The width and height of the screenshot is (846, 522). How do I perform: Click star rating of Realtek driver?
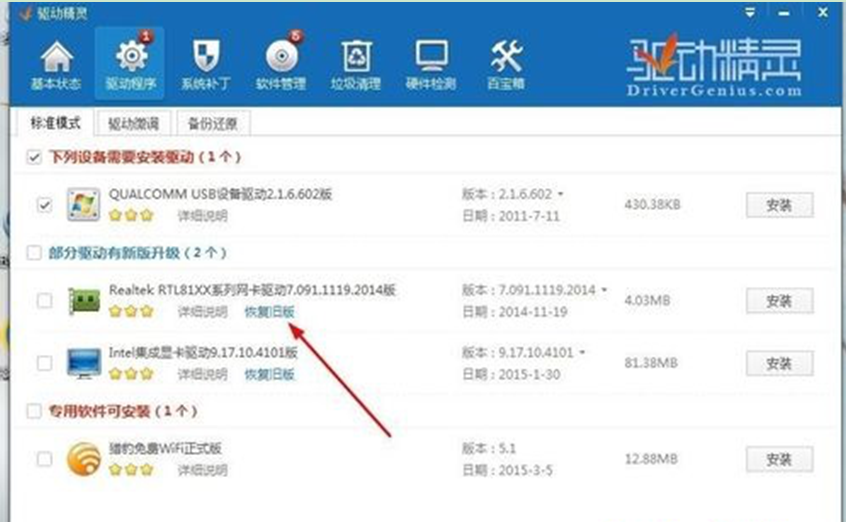click(x=131, y=311)
